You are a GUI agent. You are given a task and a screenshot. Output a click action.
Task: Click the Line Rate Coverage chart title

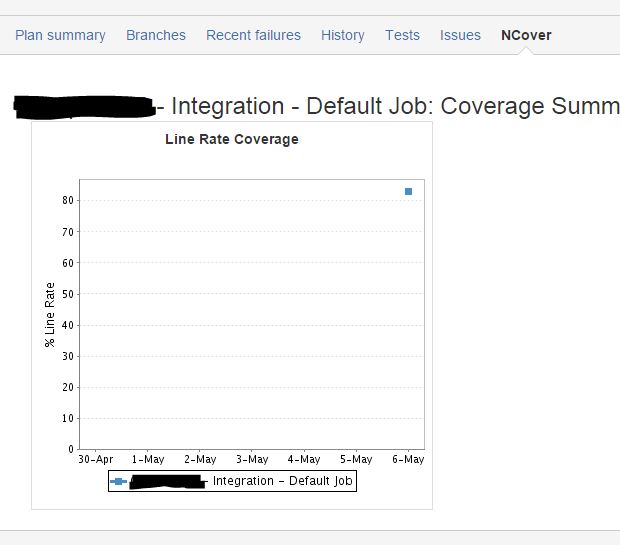231,139
